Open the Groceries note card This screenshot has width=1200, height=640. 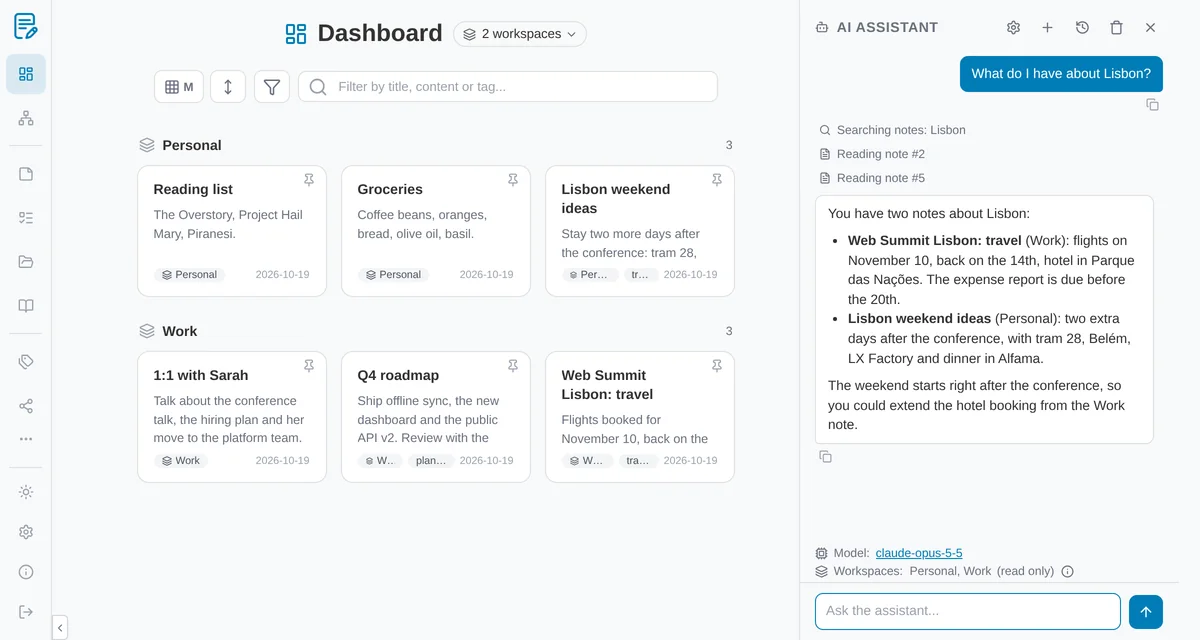436,231
